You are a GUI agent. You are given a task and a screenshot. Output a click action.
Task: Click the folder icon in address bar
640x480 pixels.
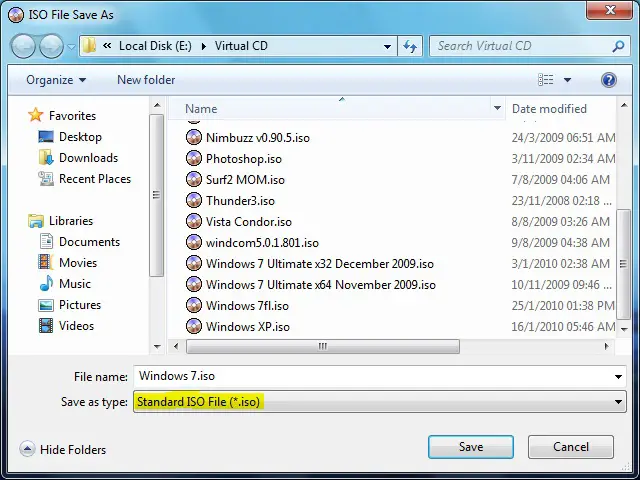[x=89, y=46]
